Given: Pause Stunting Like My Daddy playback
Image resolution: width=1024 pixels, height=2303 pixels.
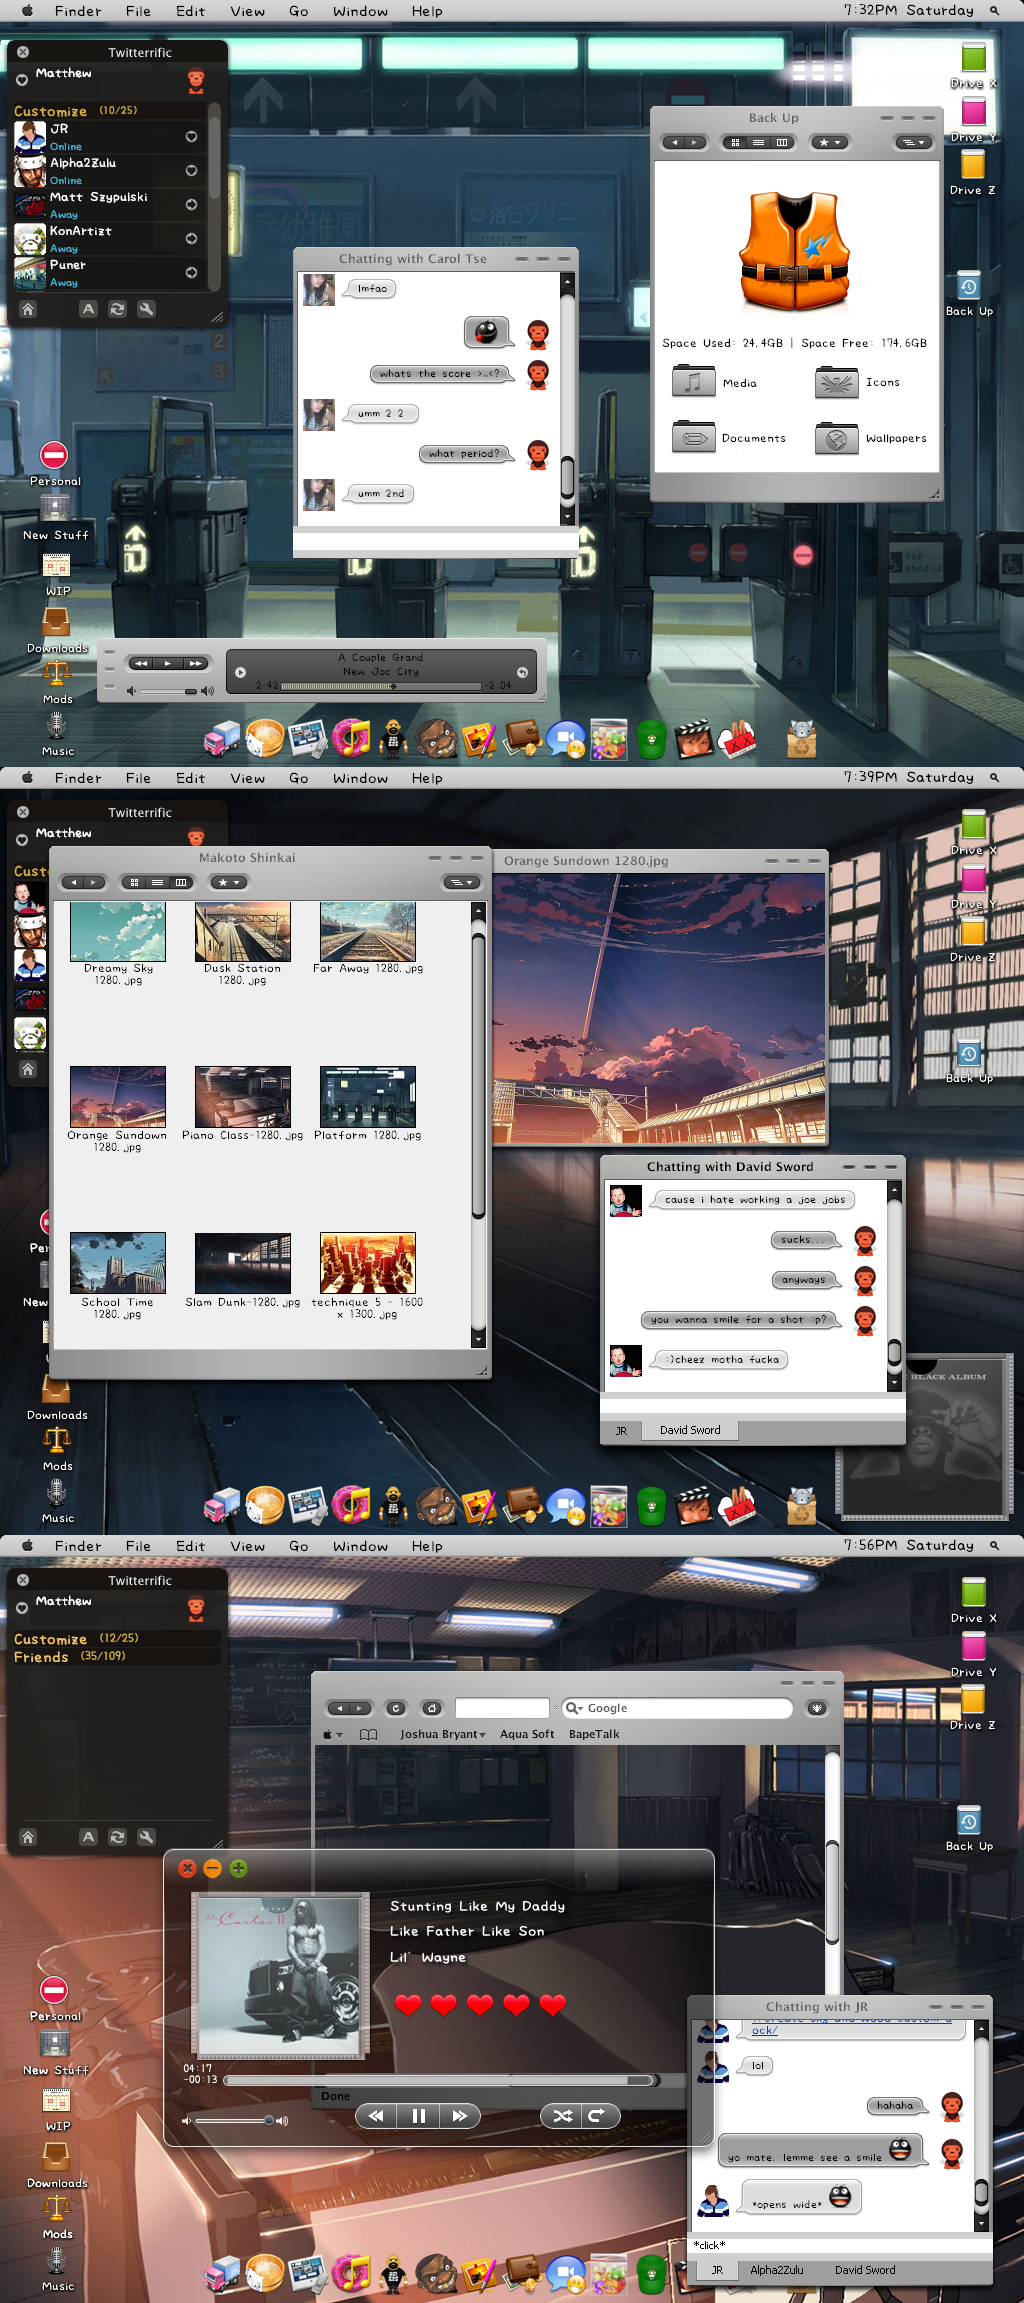Looking at the screenshot, I should (x=419, y=2116).
